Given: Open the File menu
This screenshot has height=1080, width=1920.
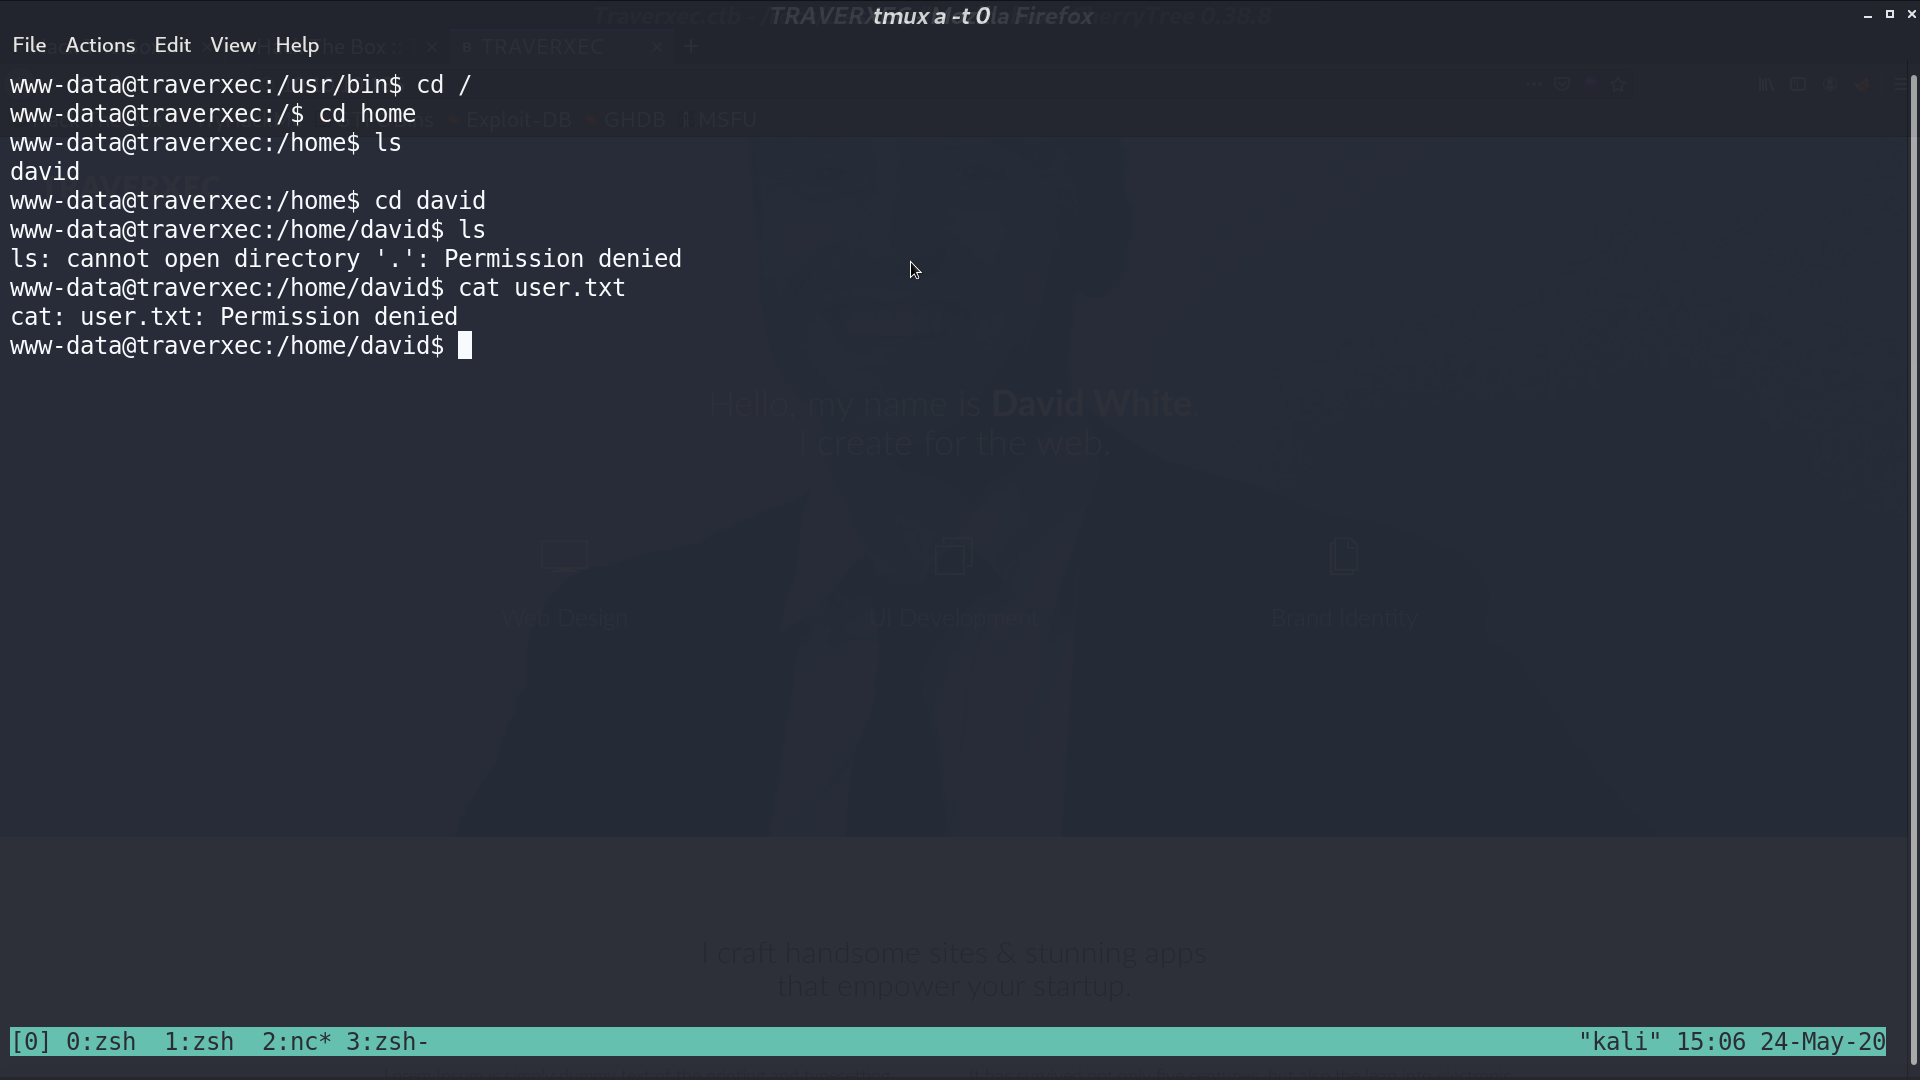Looking at the screenshot, I should (x=29, y=45).
